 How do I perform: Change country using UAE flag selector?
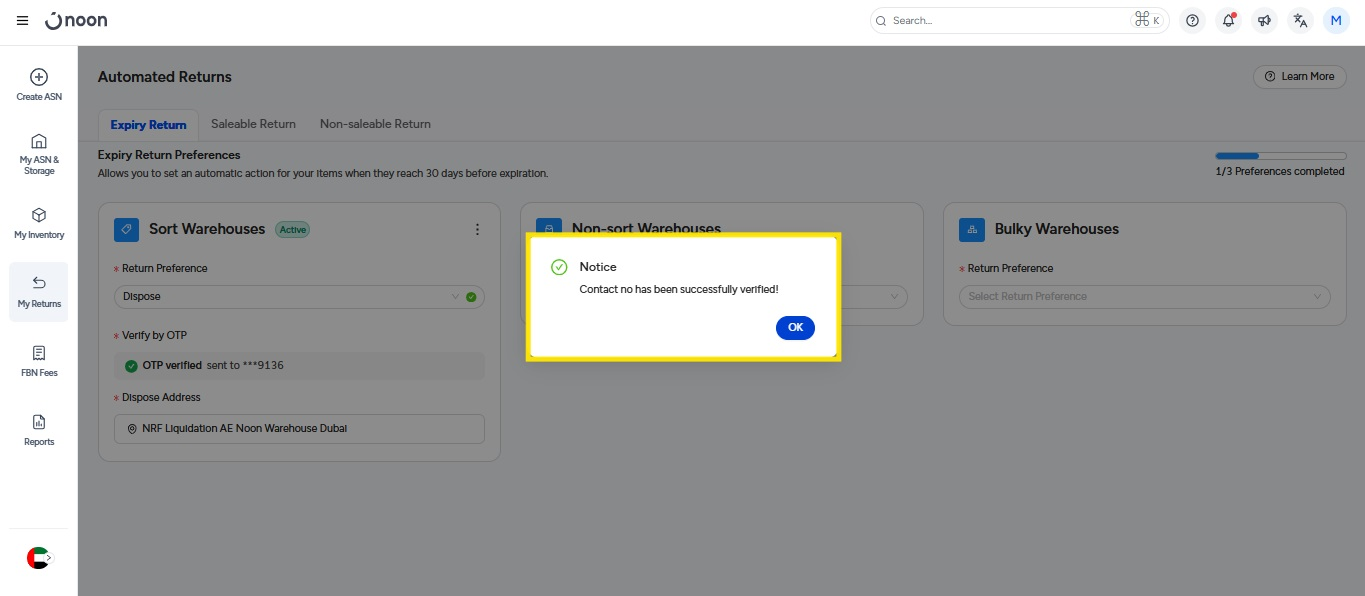pos(38,558)
